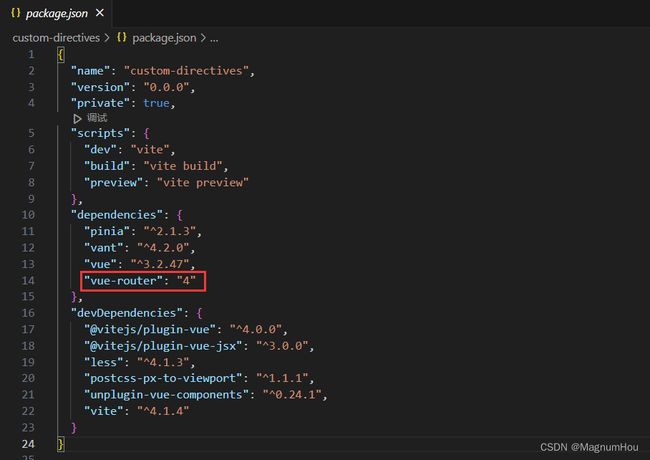Image resolution: width=650 pixels, height=460 pixels.
Task: Click the "@vitejs/plugin-vue" key on line 17
Action: pos(150,329)
